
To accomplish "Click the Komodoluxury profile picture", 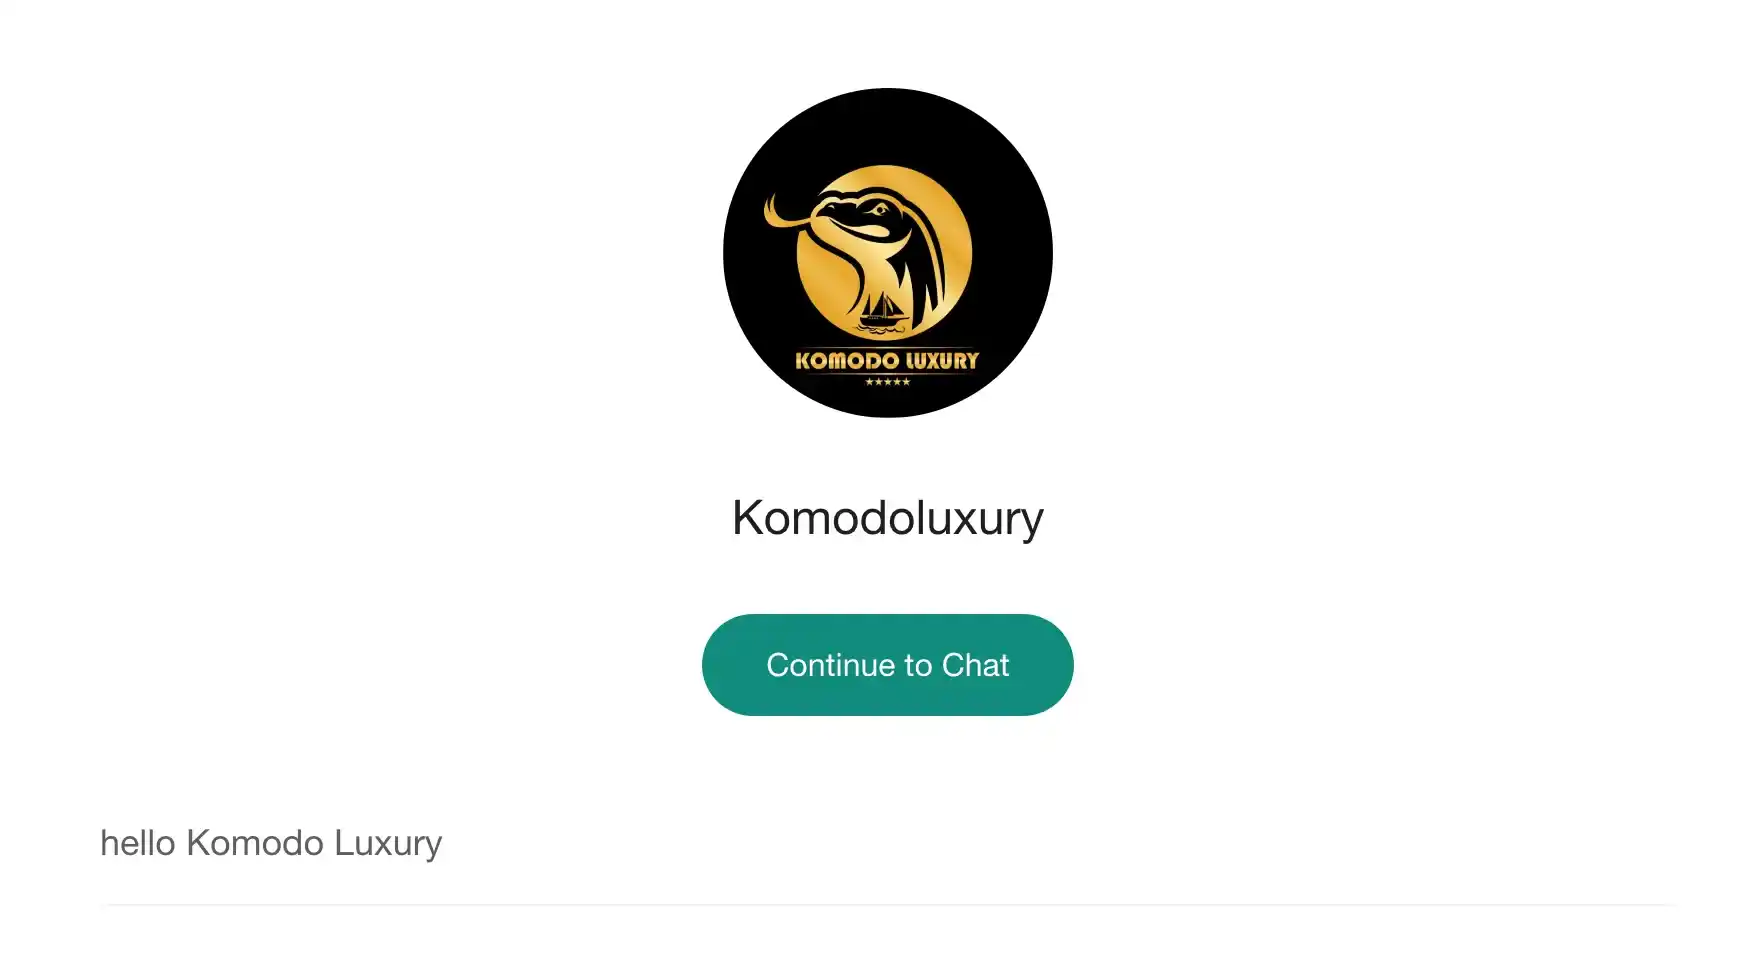I will [x=887, y=252].
